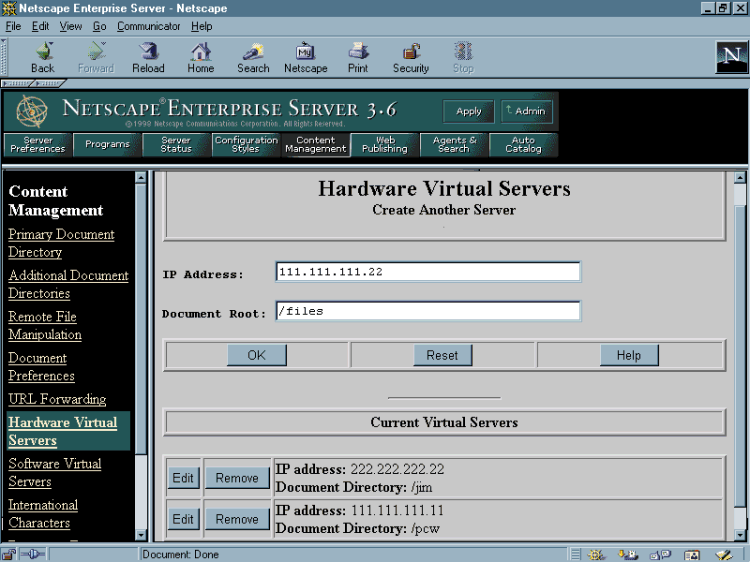This screenshot has height=562, width=750.
Task: Open the Mailbox component bar icon
Action: pyautogui.click(x=628, y=555)
